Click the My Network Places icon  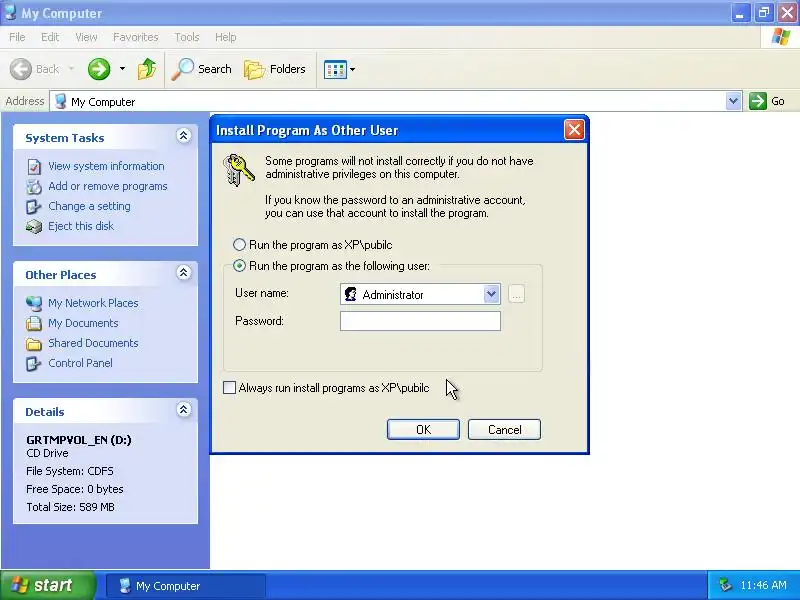point(34,304)
